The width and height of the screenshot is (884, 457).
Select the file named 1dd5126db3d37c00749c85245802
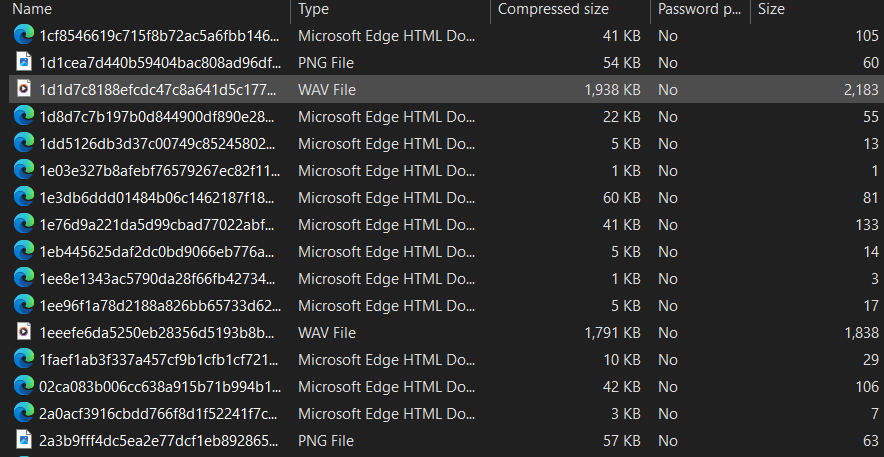point(155,143)
